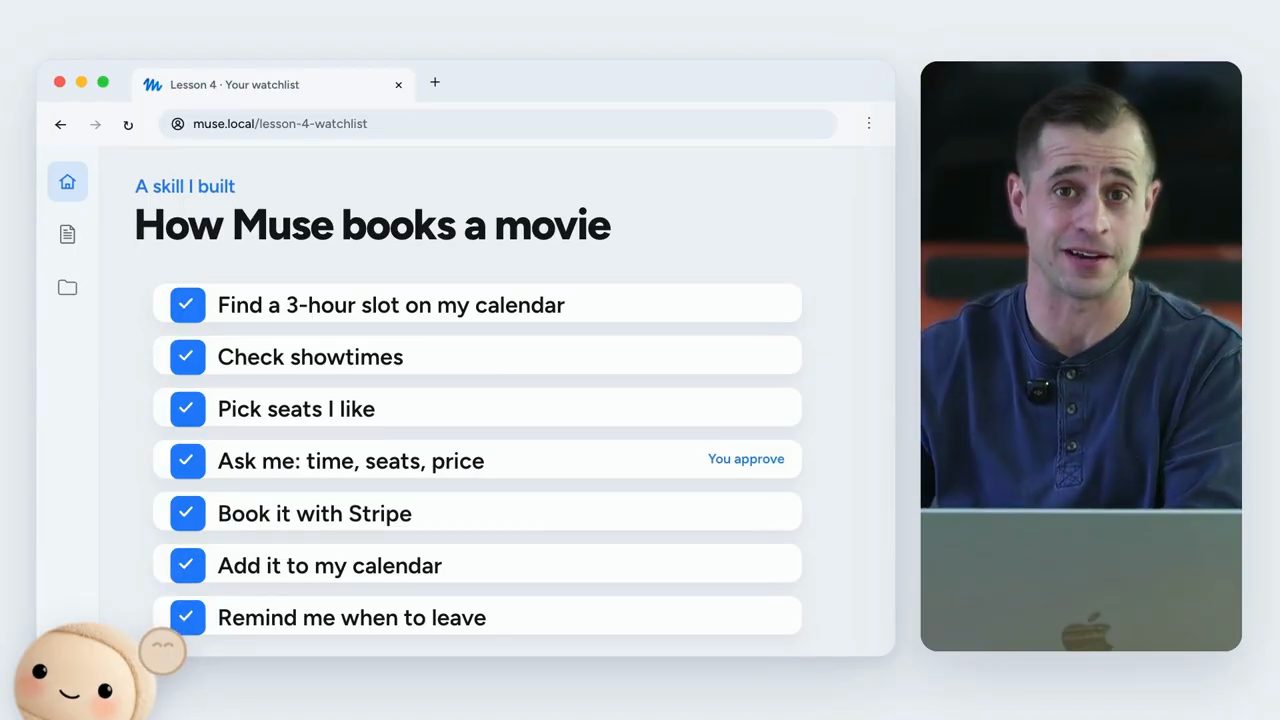Toggle 'Add it to my calendar' checkbox
The image size is (1280, 720).
tap(187, 565)
